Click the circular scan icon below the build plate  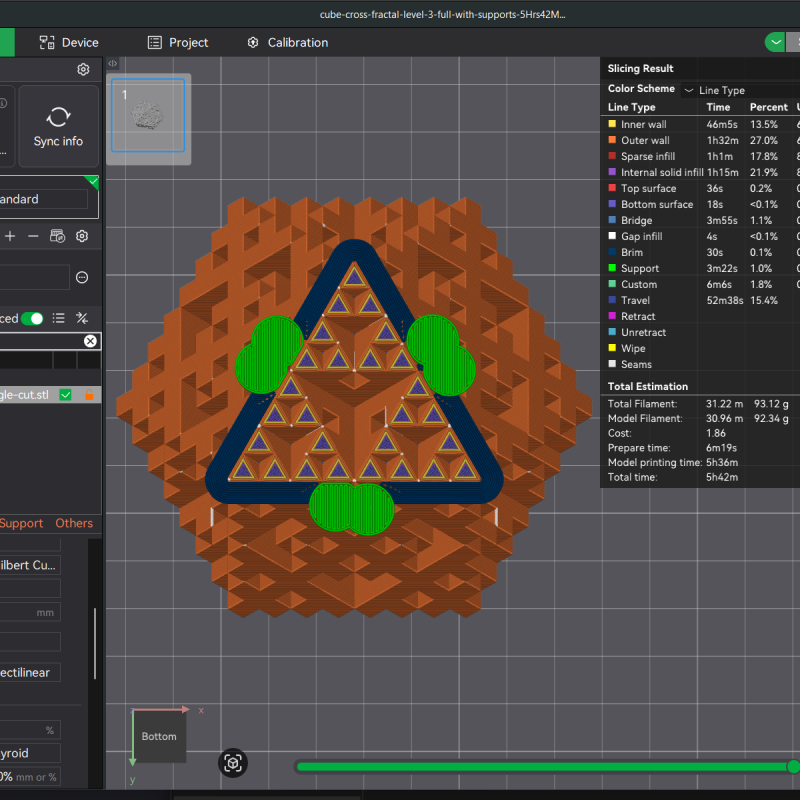point(233,763)
